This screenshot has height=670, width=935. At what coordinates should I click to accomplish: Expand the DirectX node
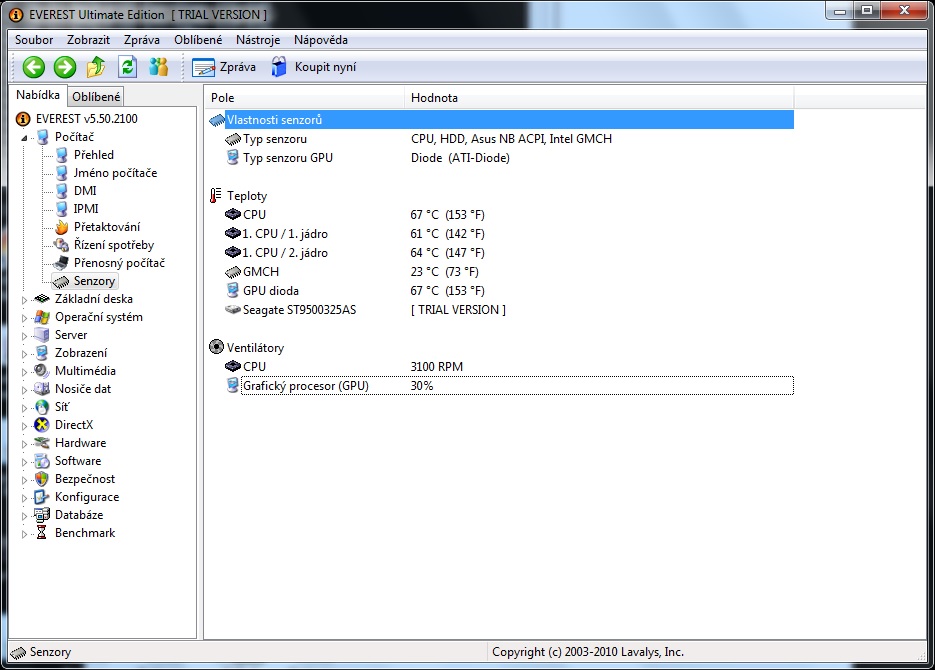[24, 426]
